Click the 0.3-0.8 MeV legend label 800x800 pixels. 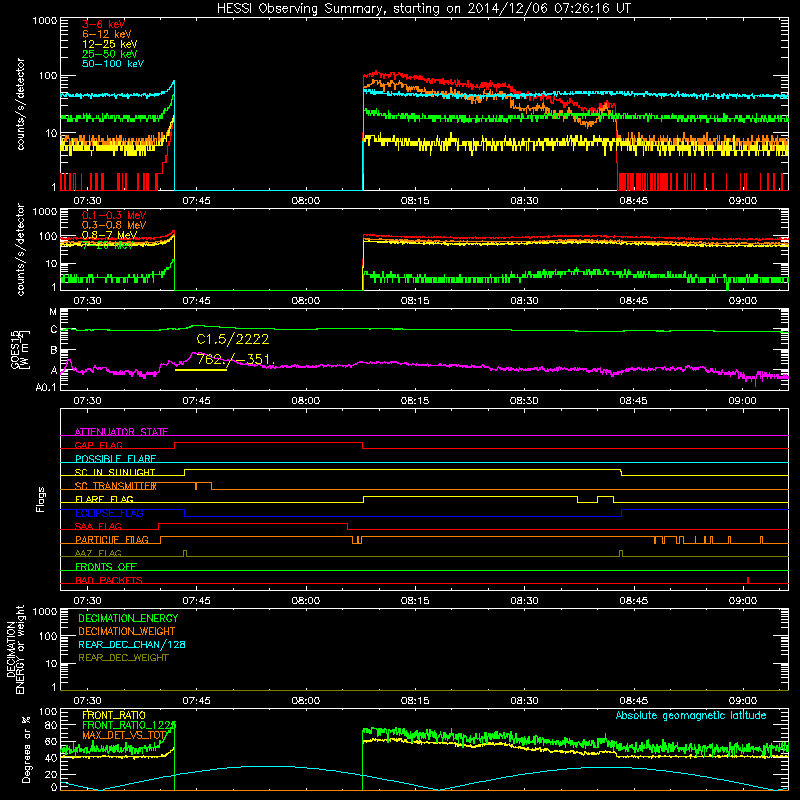[x=114, y=225]
